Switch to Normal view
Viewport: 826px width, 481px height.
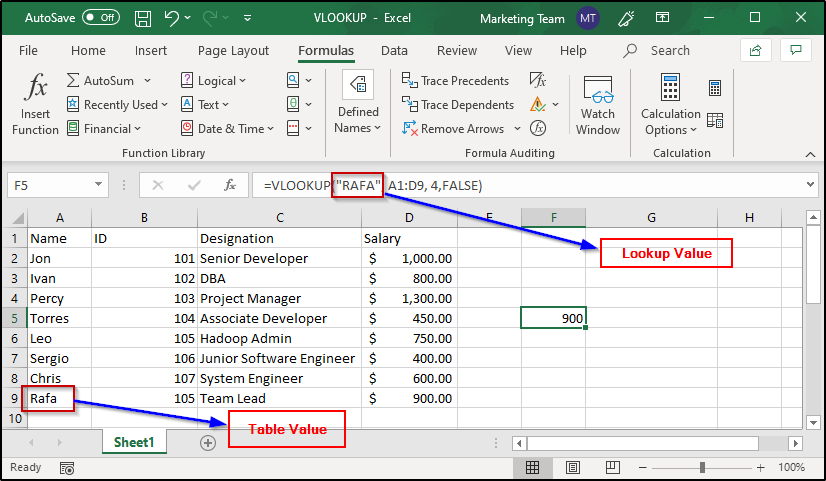coord(533,467)
